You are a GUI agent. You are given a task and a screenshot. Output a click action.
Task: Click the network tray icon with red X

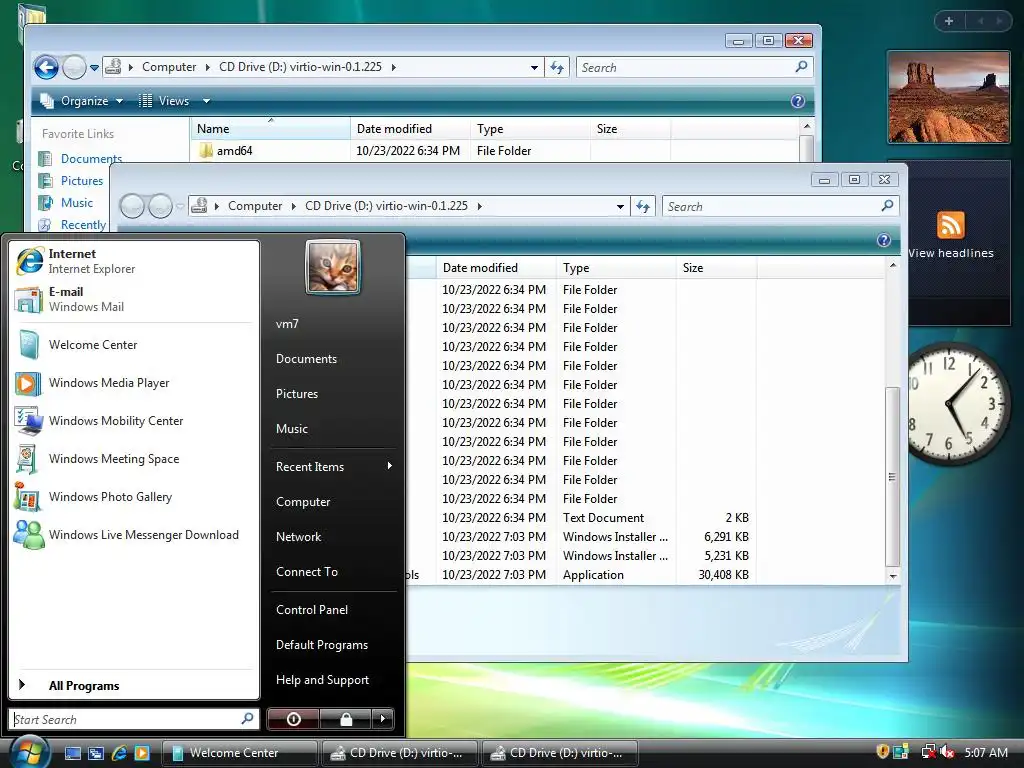pos(927,752)
